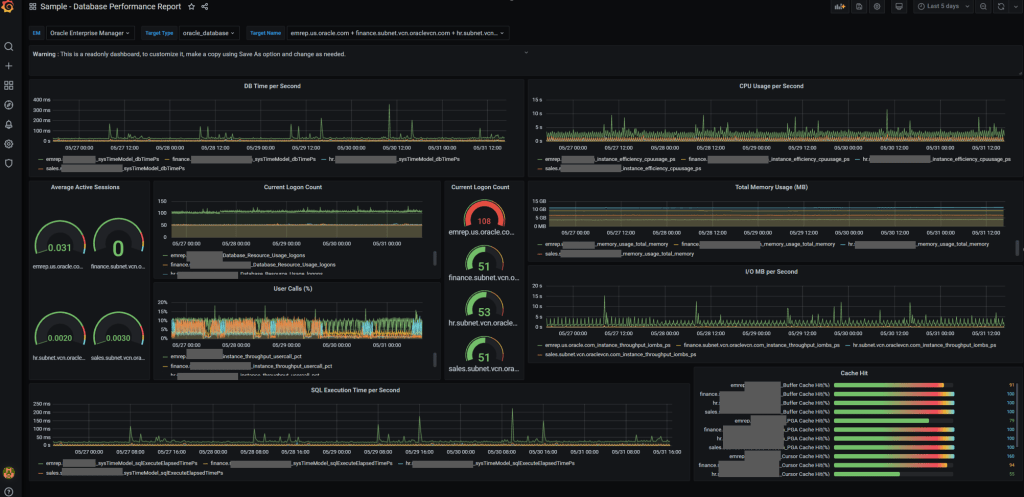Star this dashboard as favorite

point(191,7)
